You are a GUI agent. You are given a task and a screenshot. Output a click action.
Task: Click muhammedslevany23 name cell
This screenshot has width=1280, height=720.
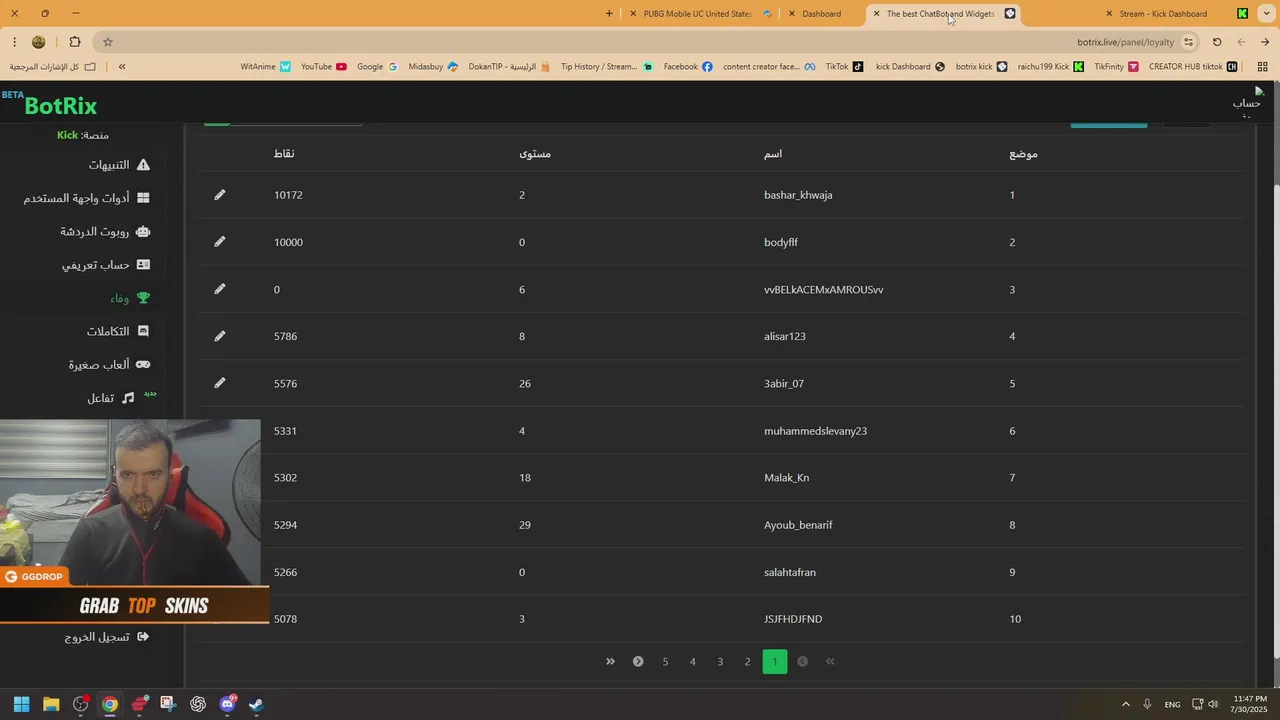[x=815, y=431]
